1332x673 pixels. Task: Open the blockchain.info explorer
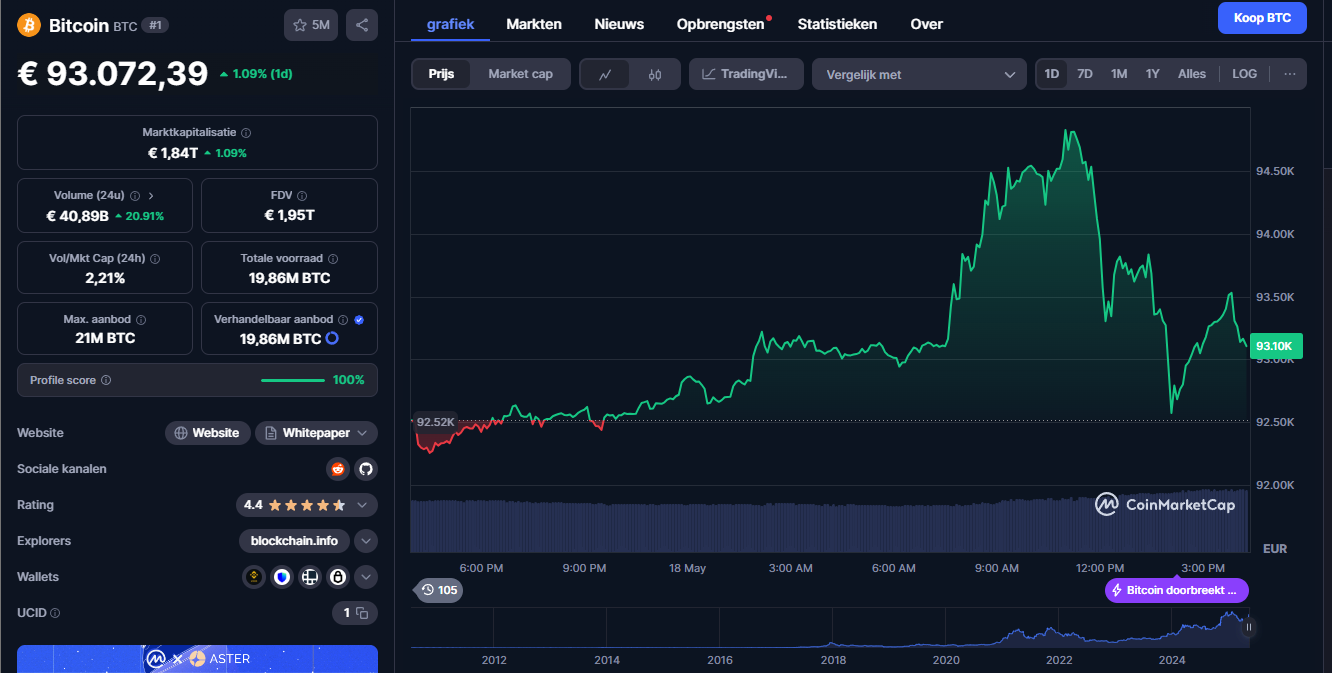[294, 541]
